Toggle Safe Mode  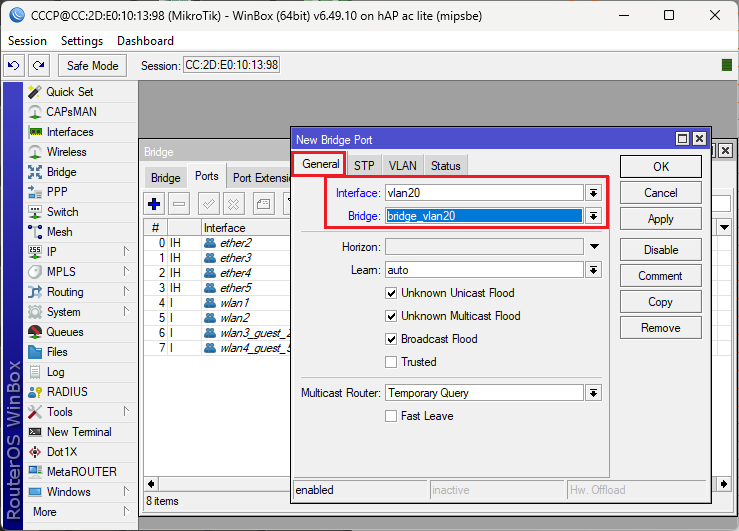coord(92,65)
